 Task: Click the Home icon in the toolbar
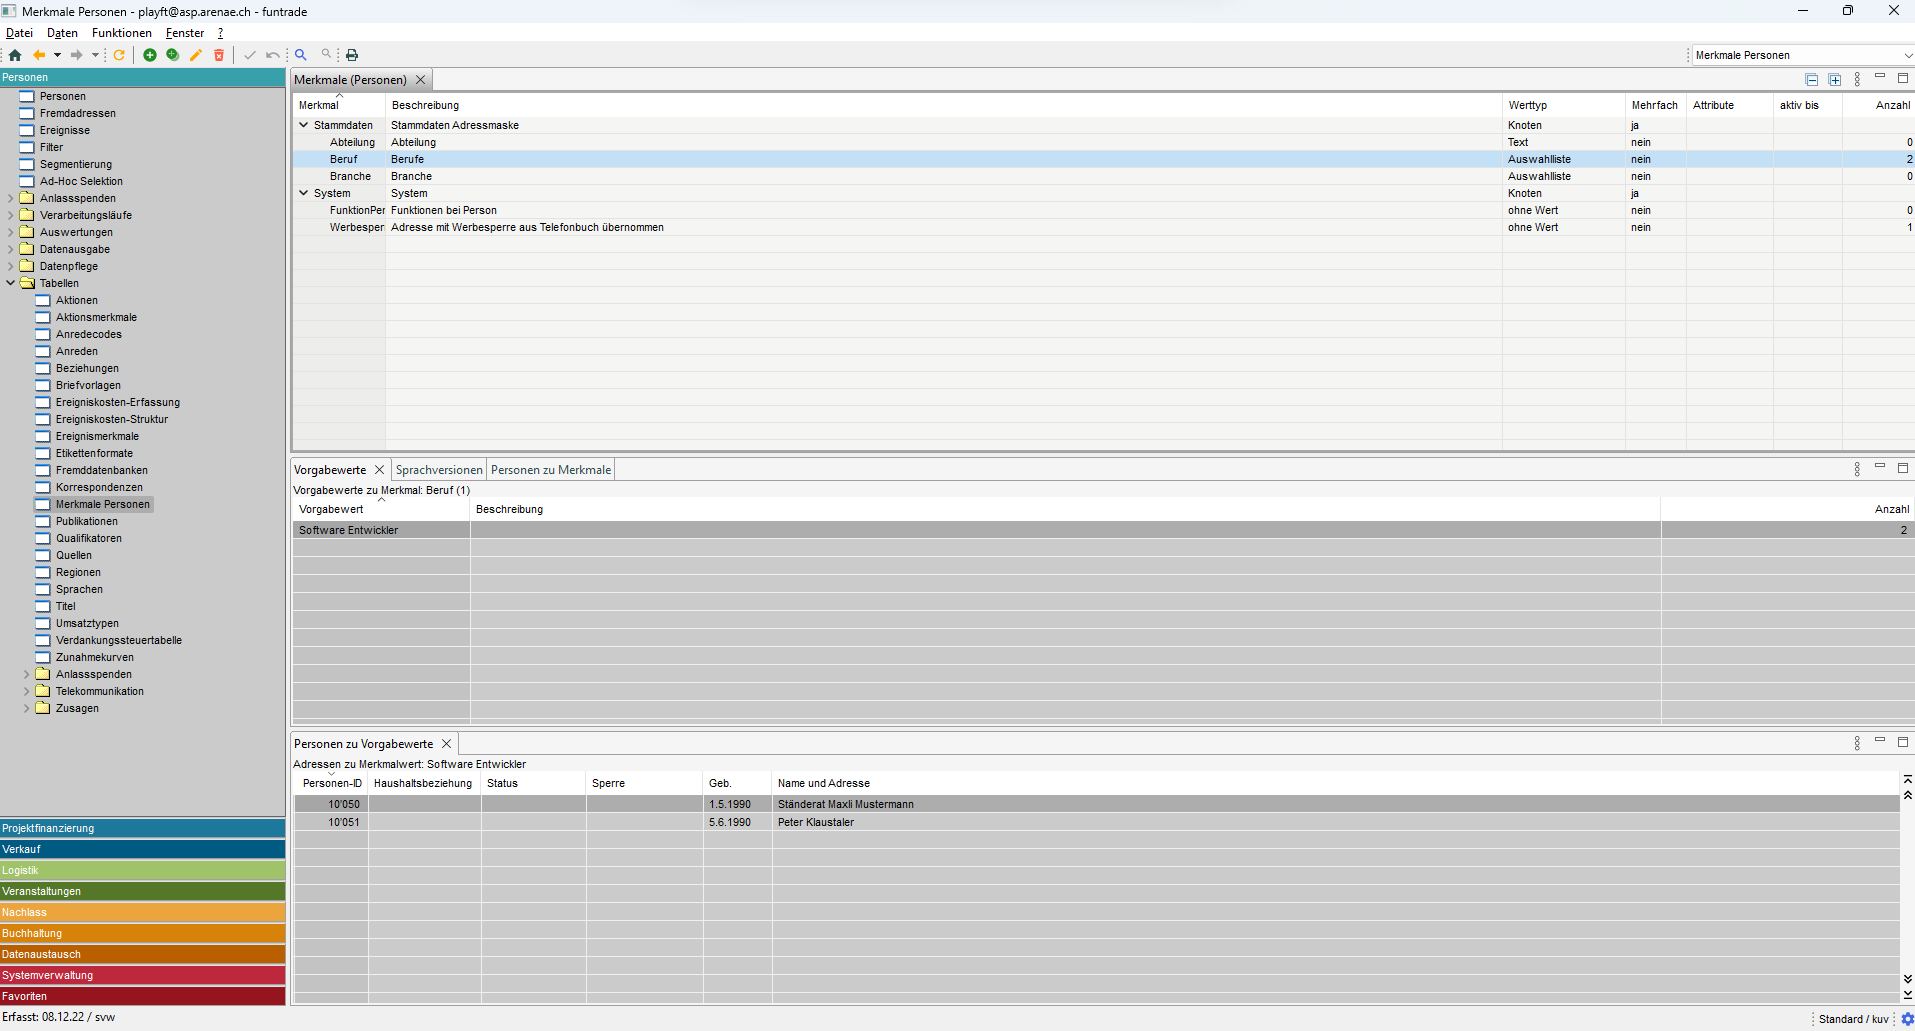[15, 55]
